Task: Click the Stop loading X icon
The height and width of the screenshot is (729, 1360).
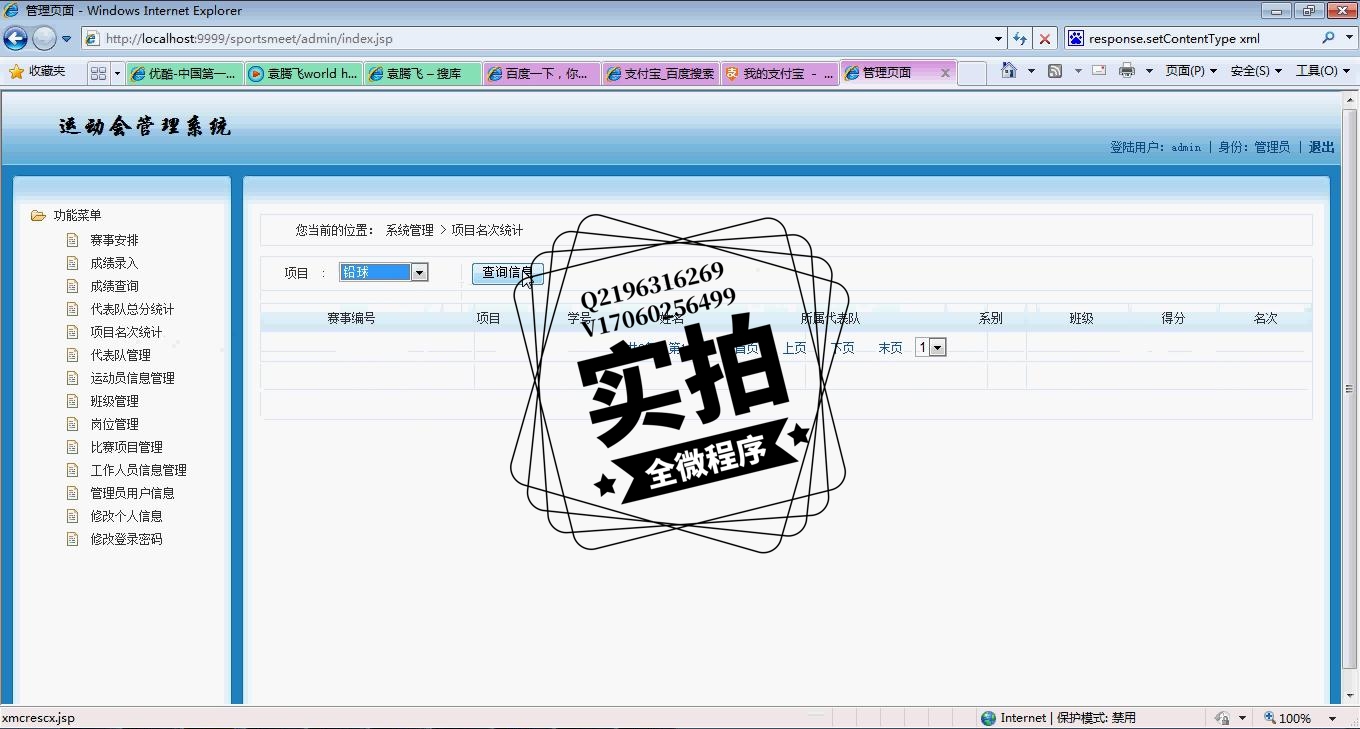Action: point(1045,39)
